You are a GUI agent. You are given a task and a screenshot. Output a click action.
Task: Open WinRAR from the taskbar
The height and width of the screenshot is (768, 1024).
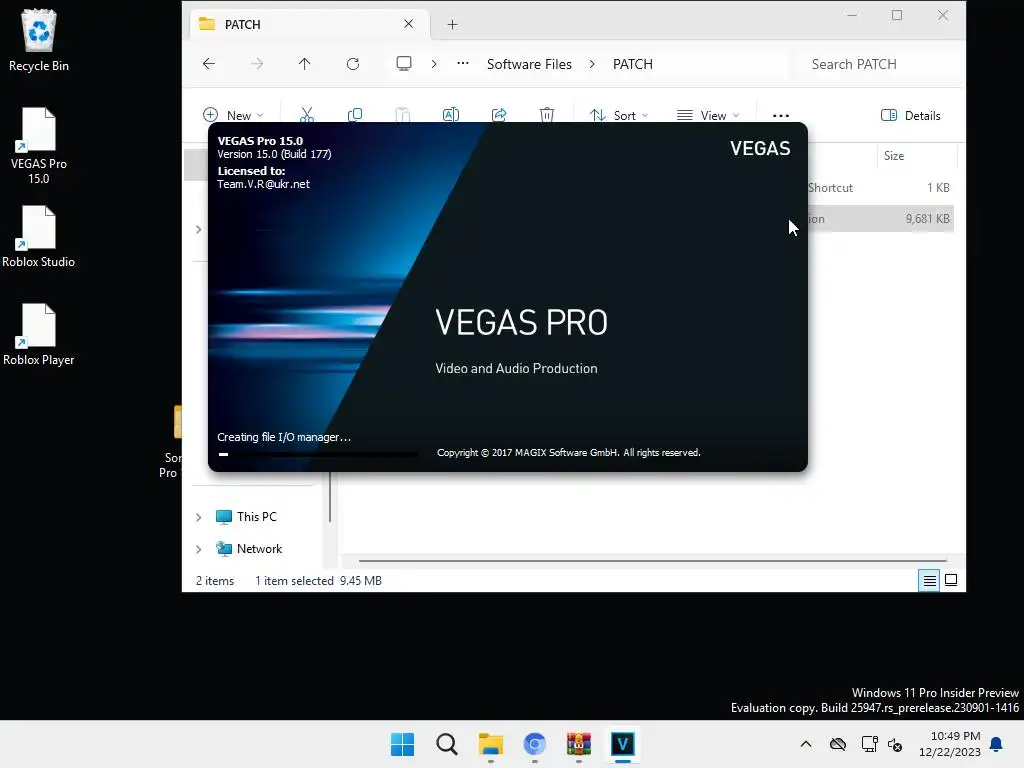click(x=579, y=744)
